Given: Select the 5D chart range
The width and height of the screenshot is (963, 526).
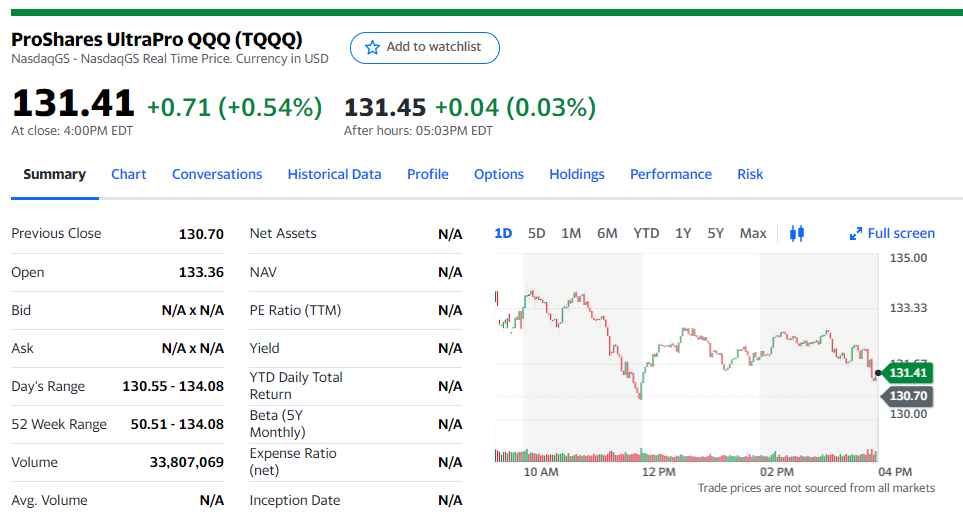Looking at the screenshot, I should pos(536,234).
